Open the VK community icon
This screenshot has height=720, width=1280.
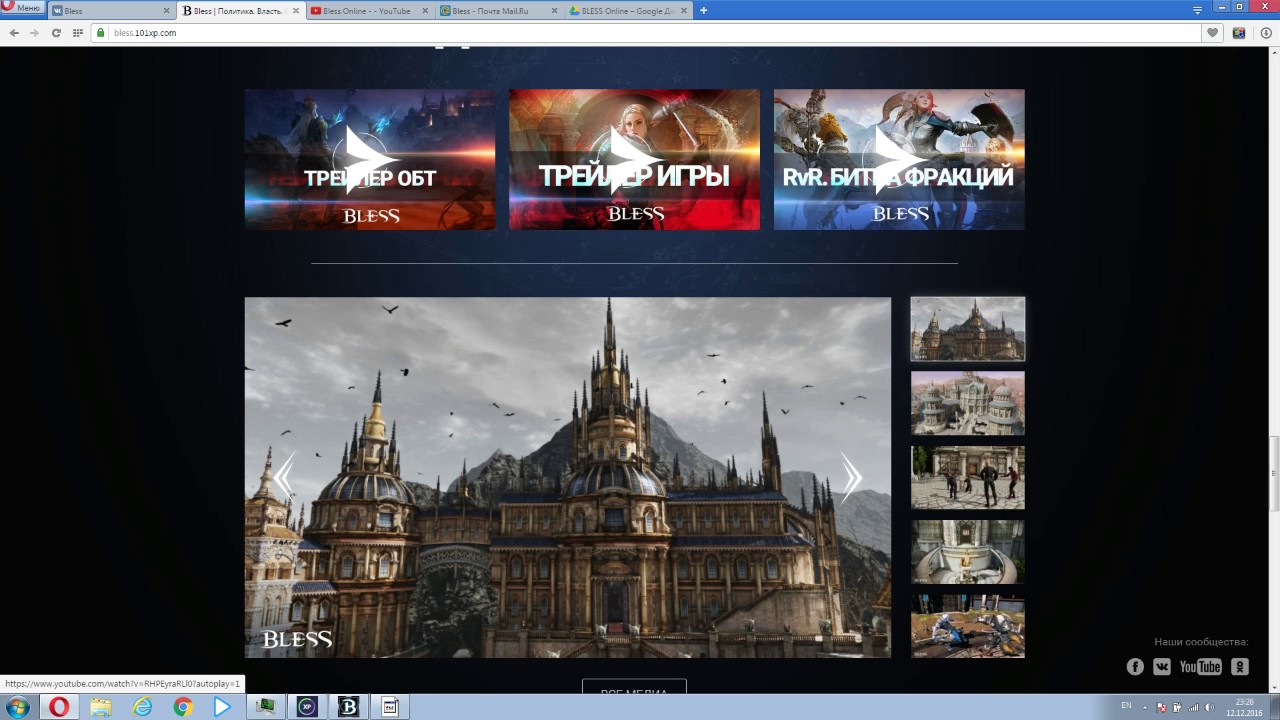(x=1161, y=666)
